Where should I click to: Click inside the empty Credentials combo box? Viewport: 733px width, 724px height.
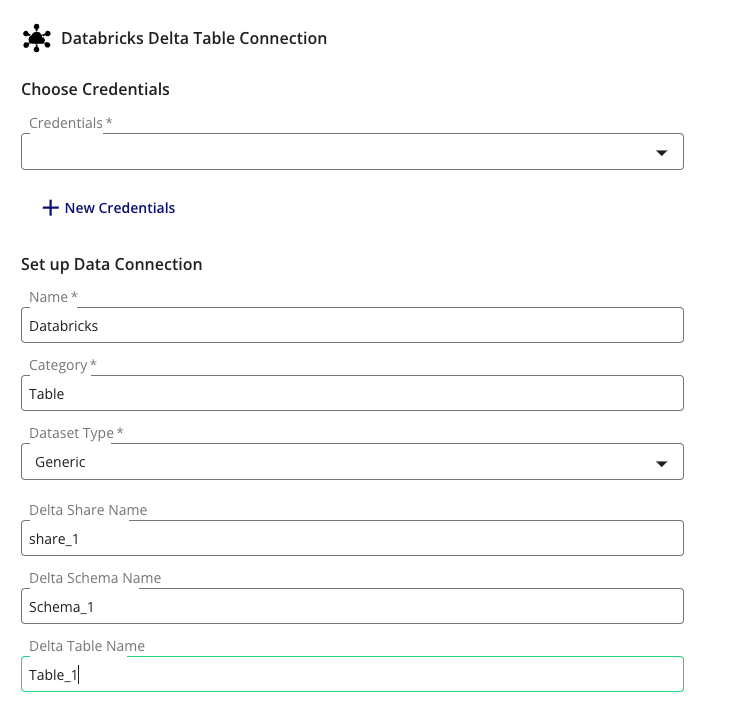tap(330, 152)
